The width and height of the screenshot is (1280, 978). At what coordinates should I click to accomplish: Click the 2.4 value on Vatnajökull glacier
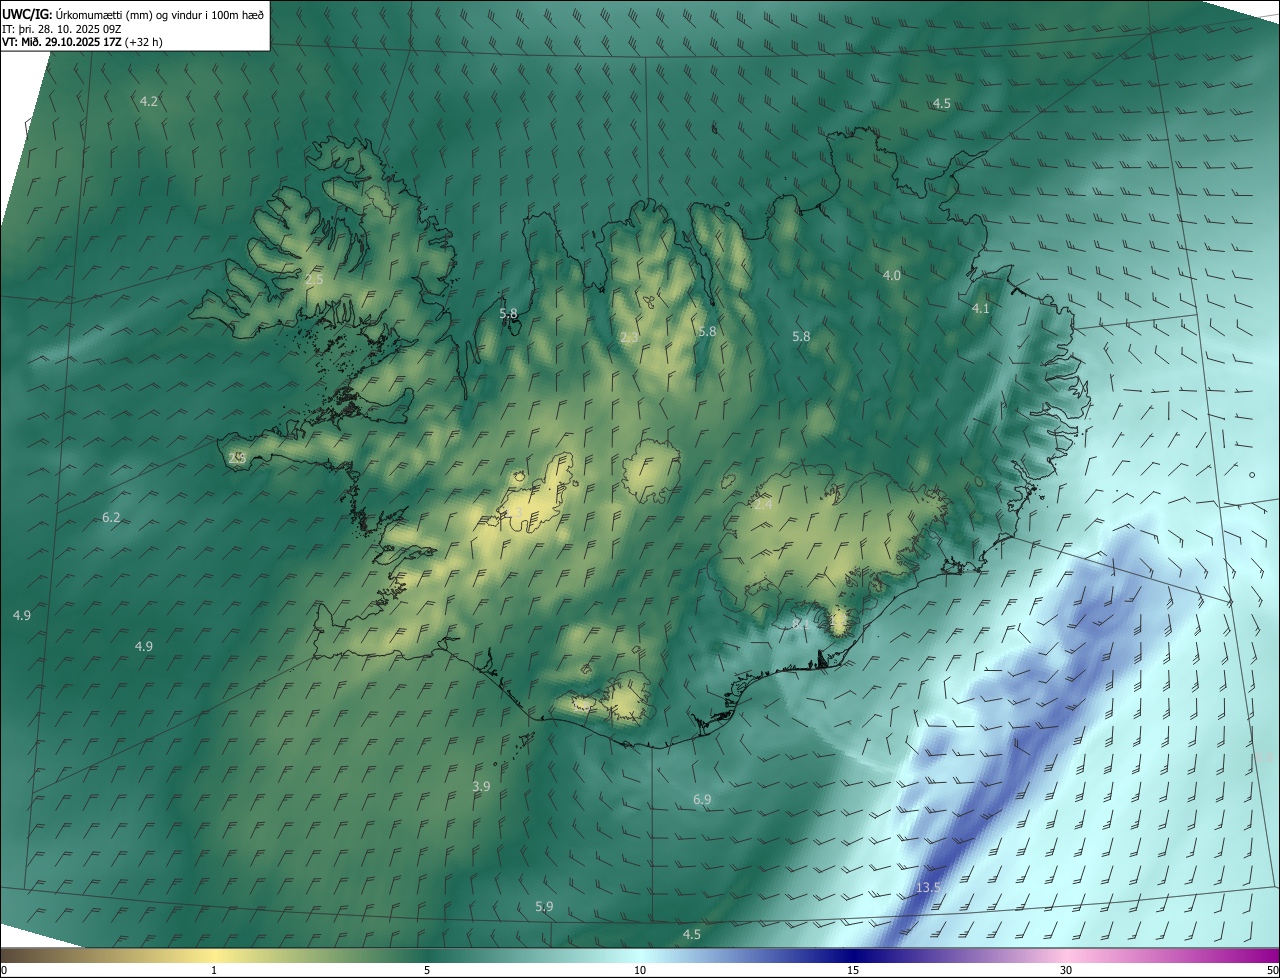tap(763, 505)
